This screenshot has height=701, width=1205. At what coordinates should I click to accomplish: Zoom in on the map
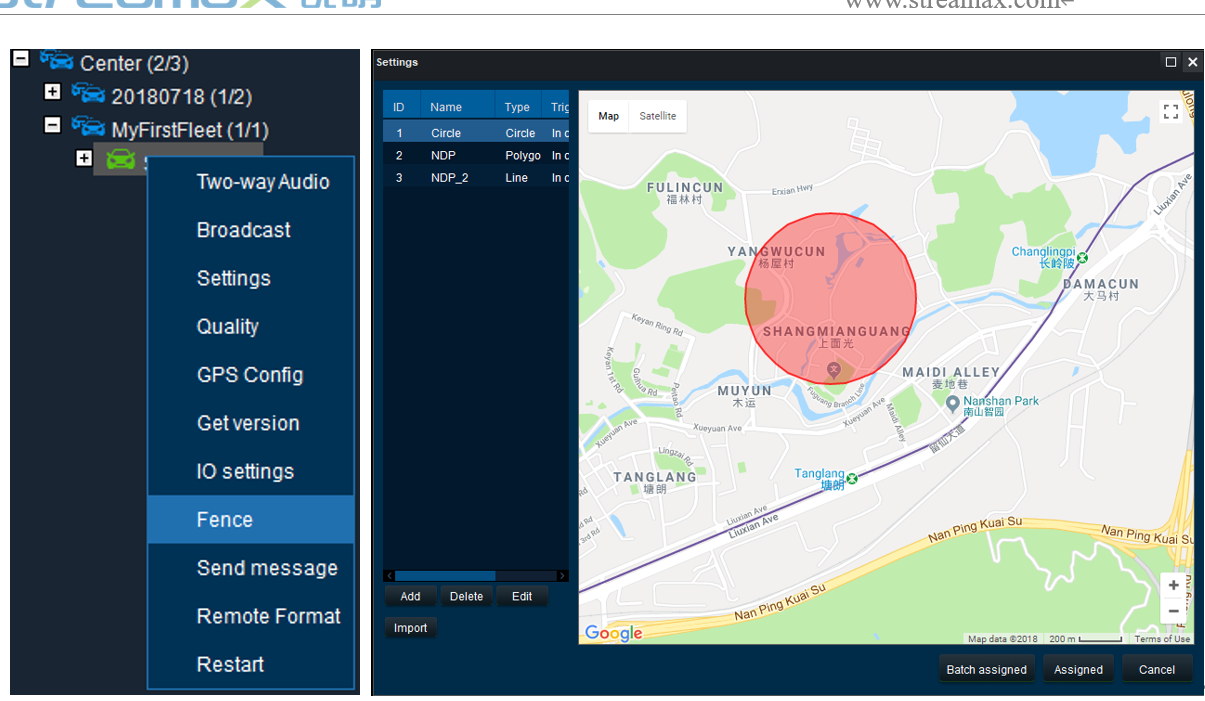pyautogui.click(x=1173, y=586)
